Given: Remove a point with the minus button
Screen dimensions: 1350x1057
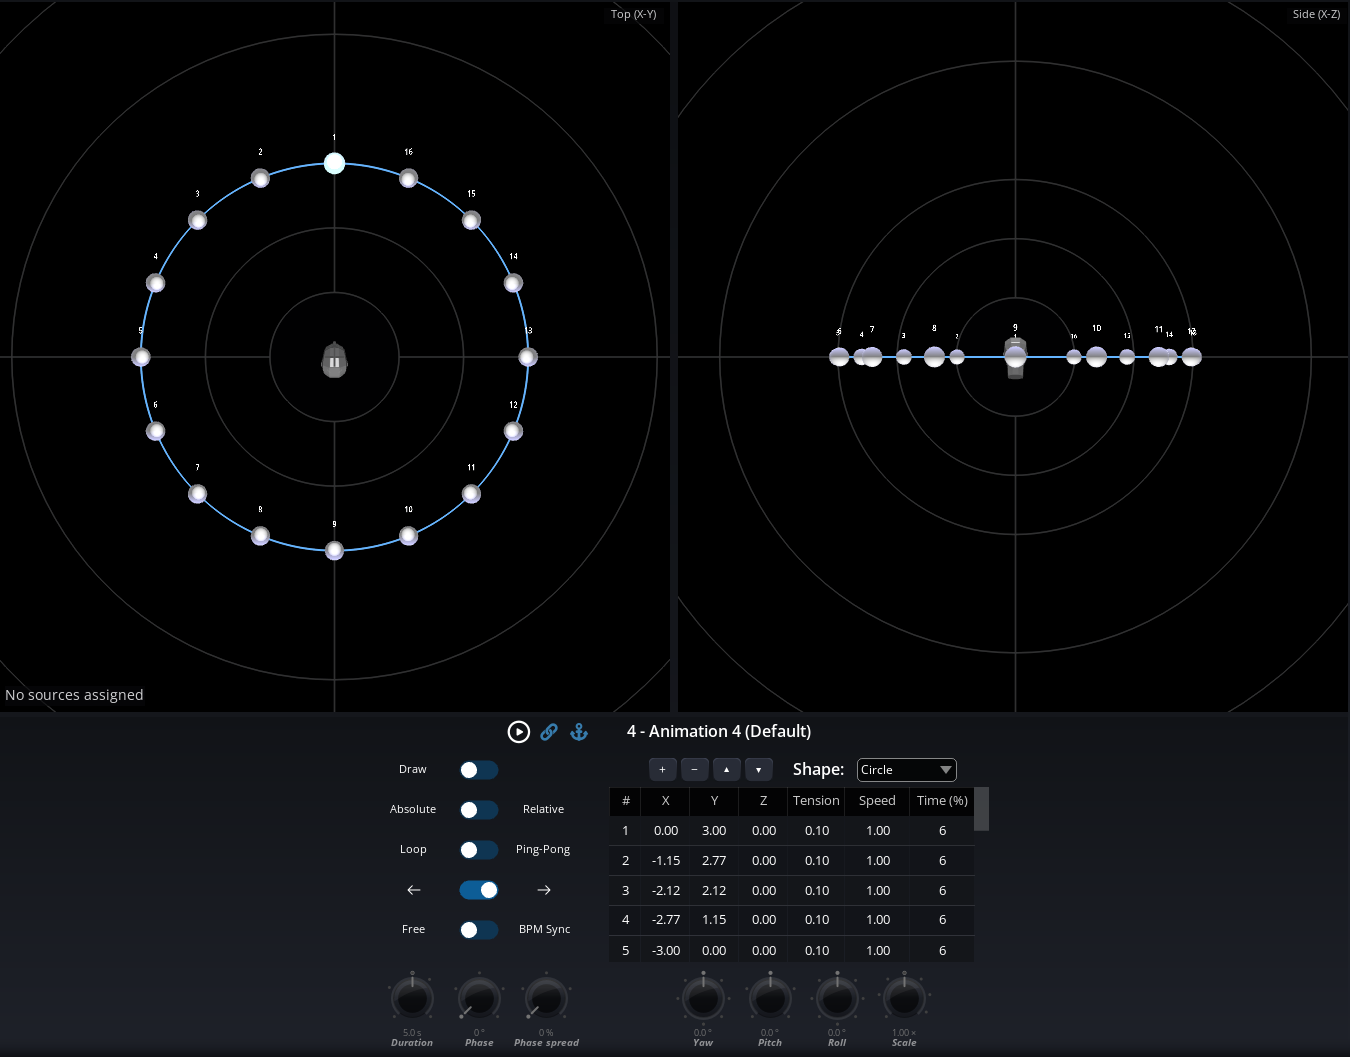Looking at the screenshot, I should click(694, 770).
